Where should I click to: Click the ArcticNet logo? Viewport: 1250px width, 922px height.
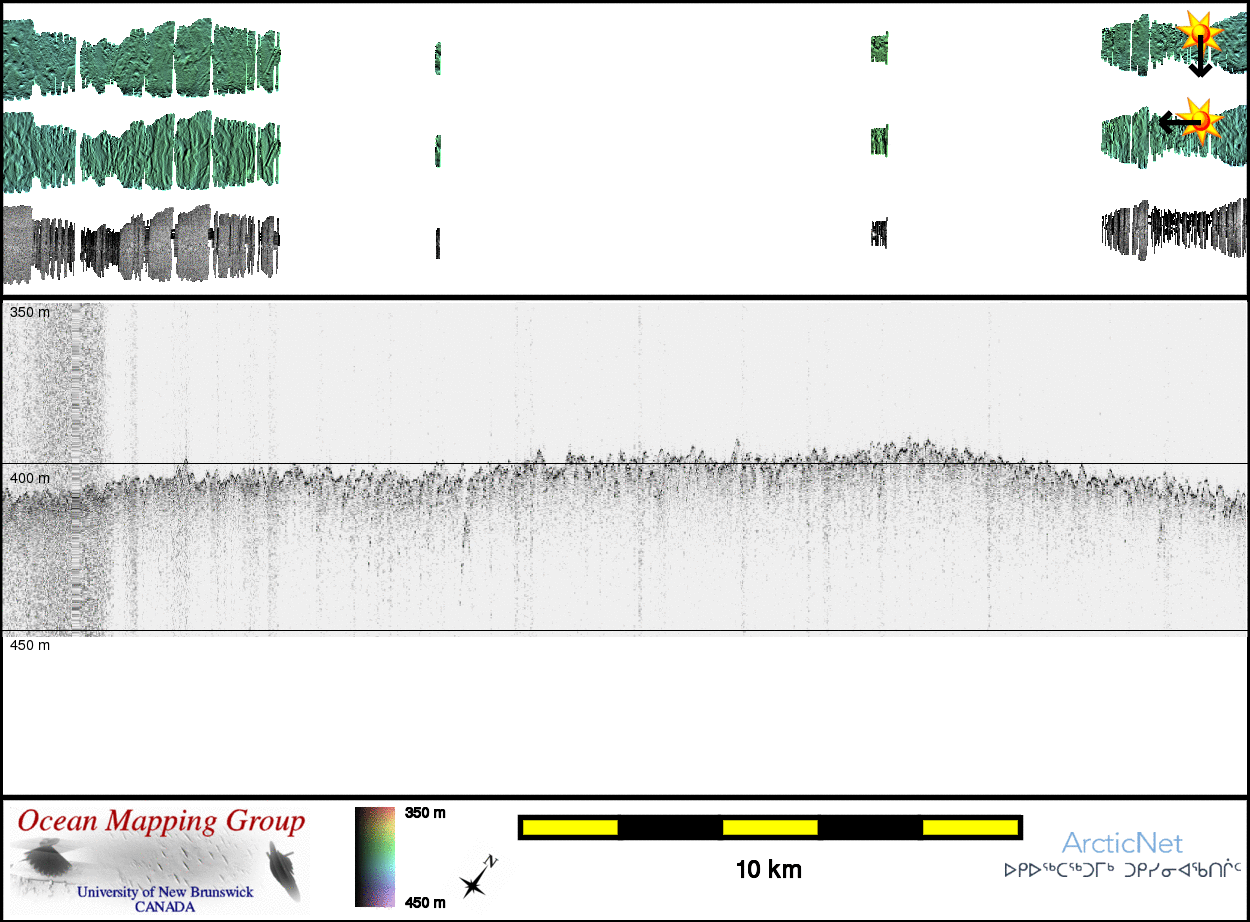pos(1122,843)
